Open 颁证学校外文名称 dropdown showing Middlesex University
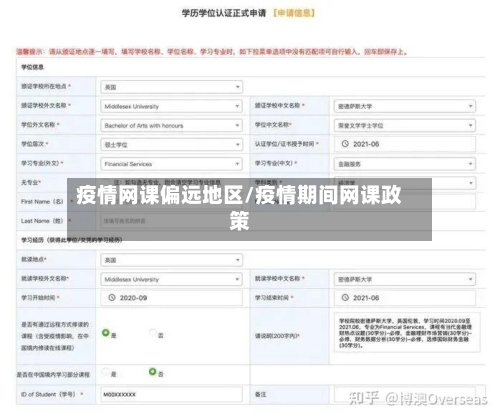 (x=171, y=106)
